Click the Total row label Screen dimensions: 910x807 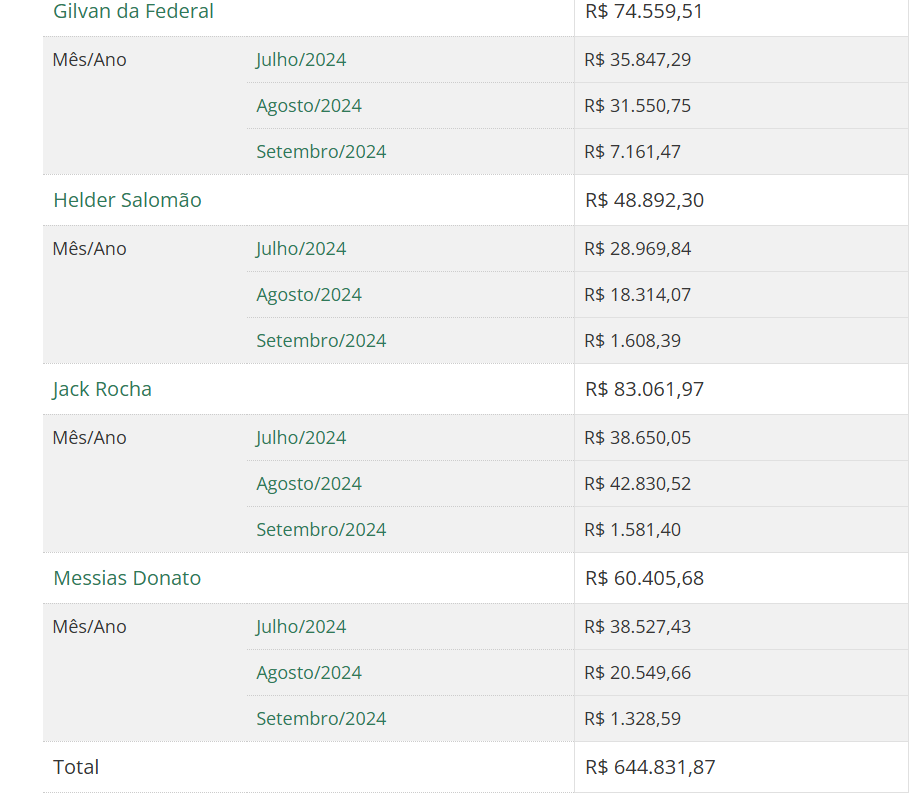point(76,768)
